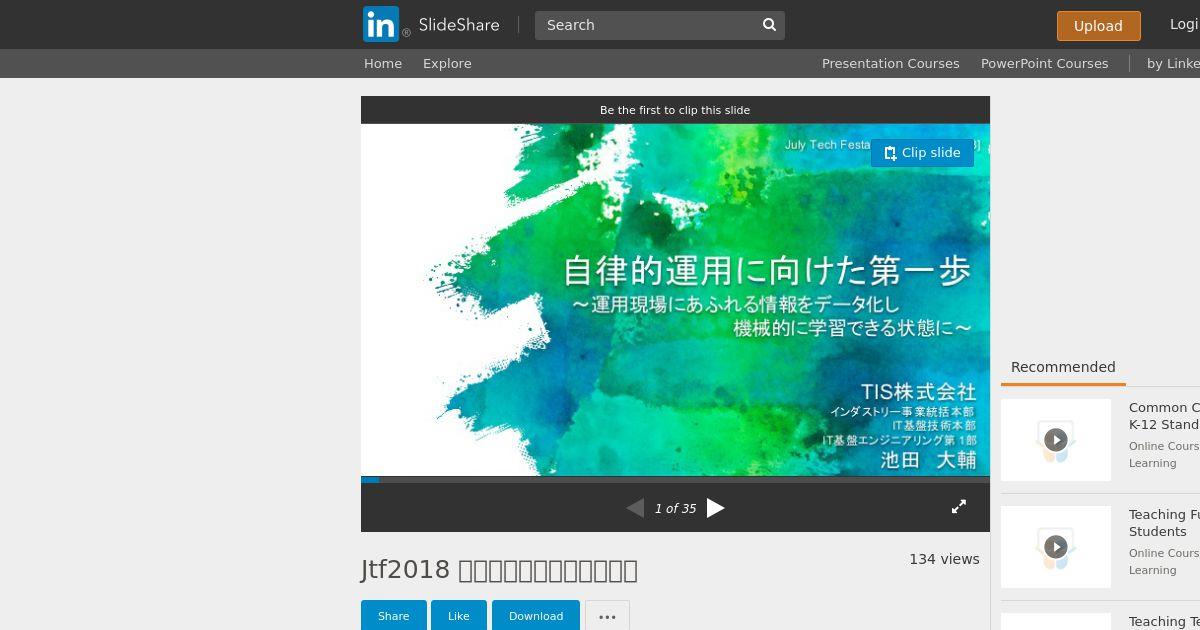1200x630 pixels.
Task: Open Presentation Courses in the navigation
Action: pyautogui.click(x=890, y=63)
